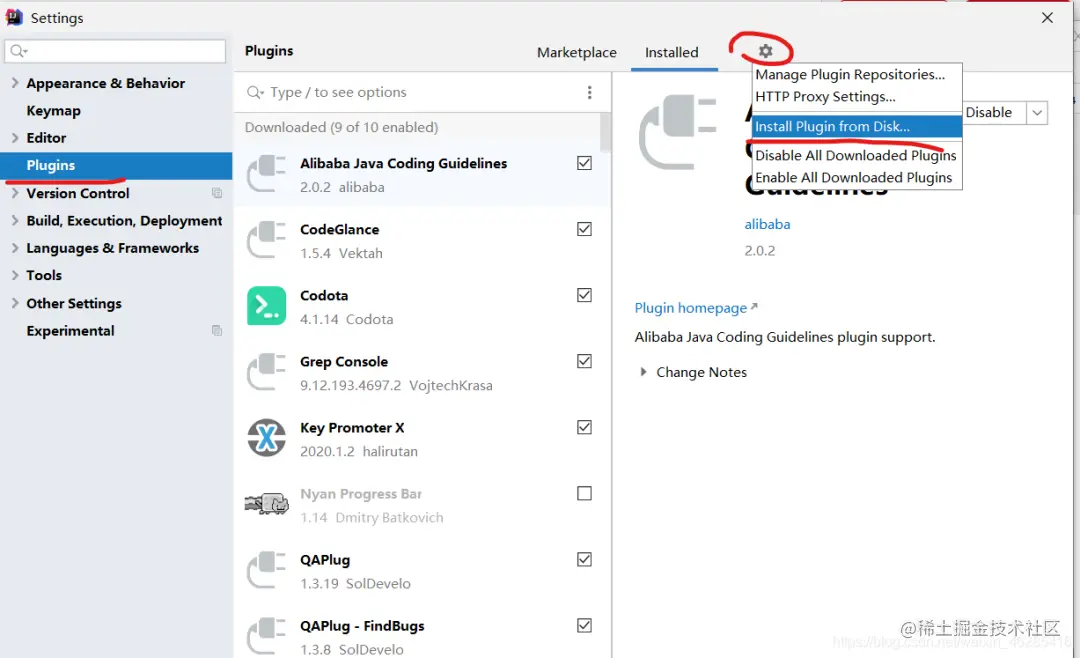This screenshot has width=1080, height=658.
Task: Select Keymap in settings tree
Action: (x=53, y=110)
